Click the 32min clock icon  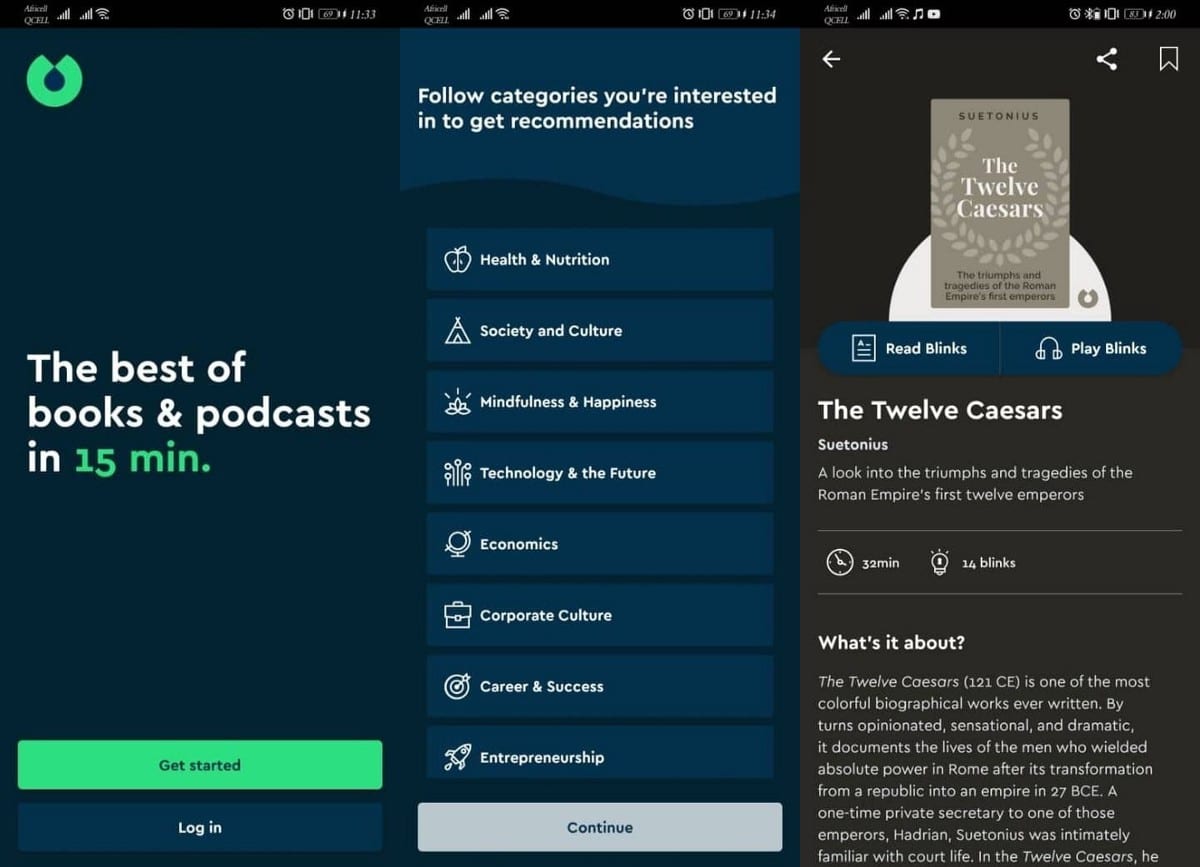pyautogui.click(x=840, y=563)
